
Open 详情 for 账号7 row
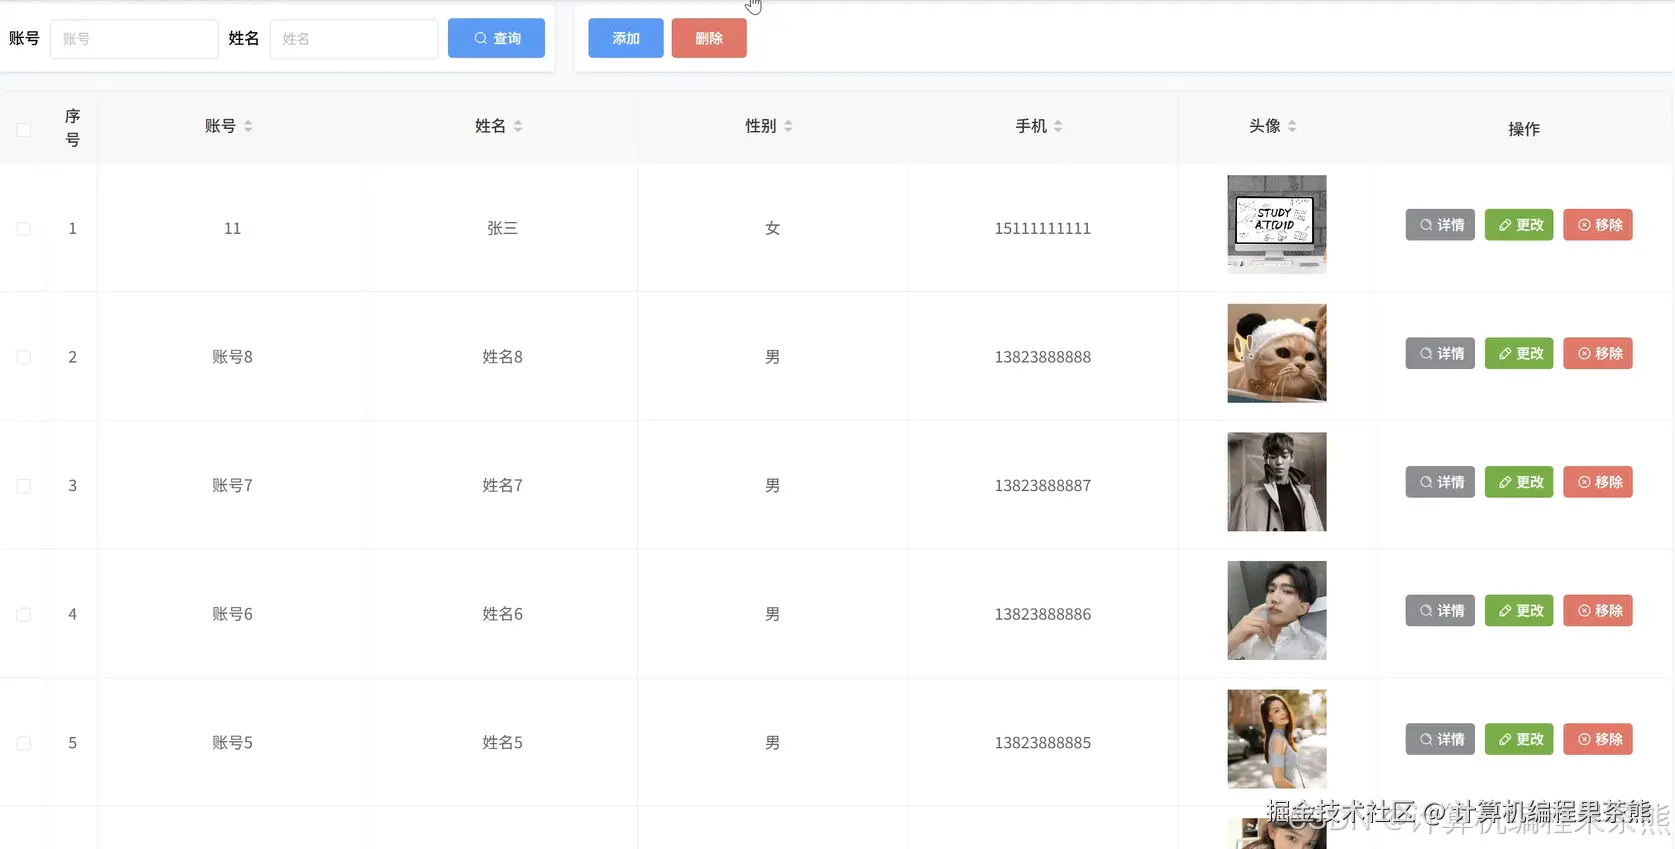pyautogui.click(x=1440, y=482)
